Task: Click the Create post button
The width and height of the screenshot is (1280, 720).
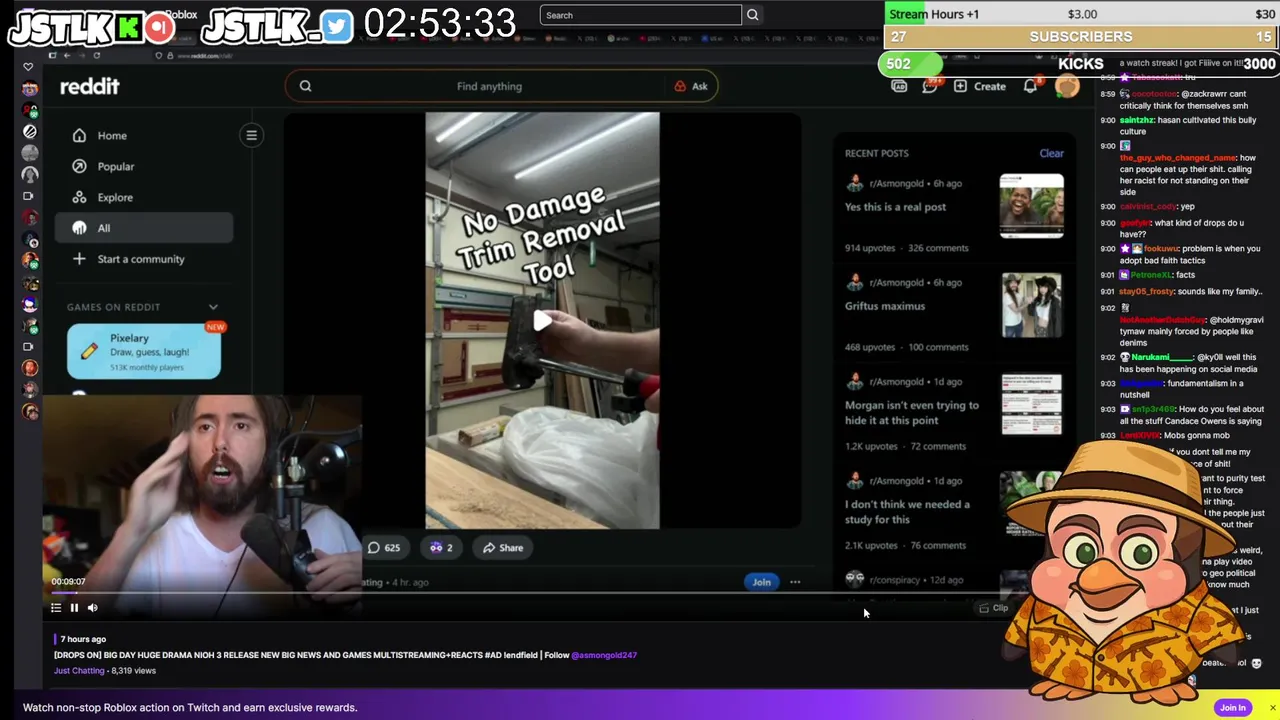Action: [x=979, y=86]
